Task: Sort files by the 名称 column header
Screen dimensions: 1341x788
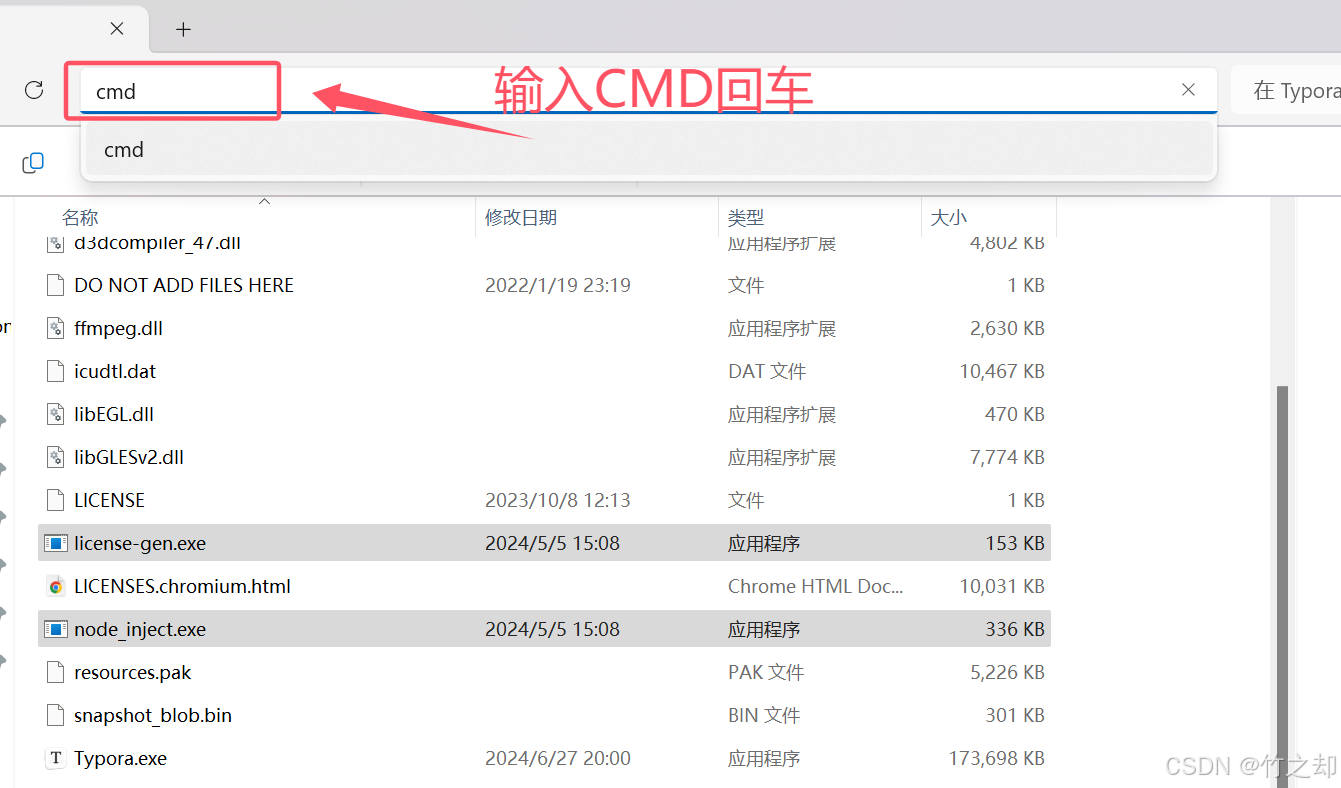Action: (80, 217)
